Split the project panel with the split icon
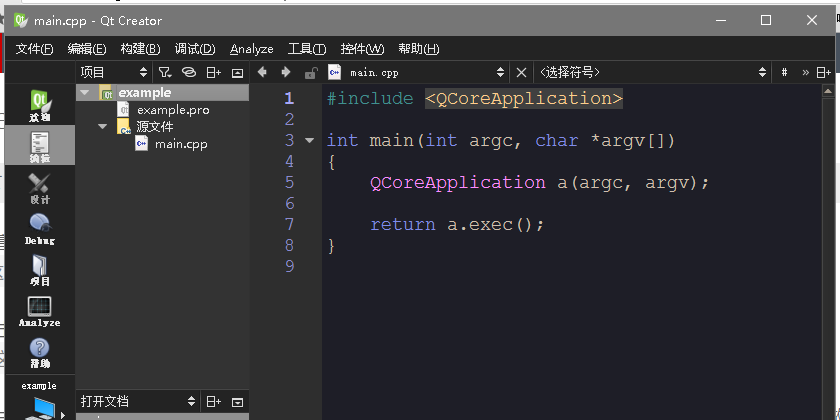 click(x=214, y=72)
